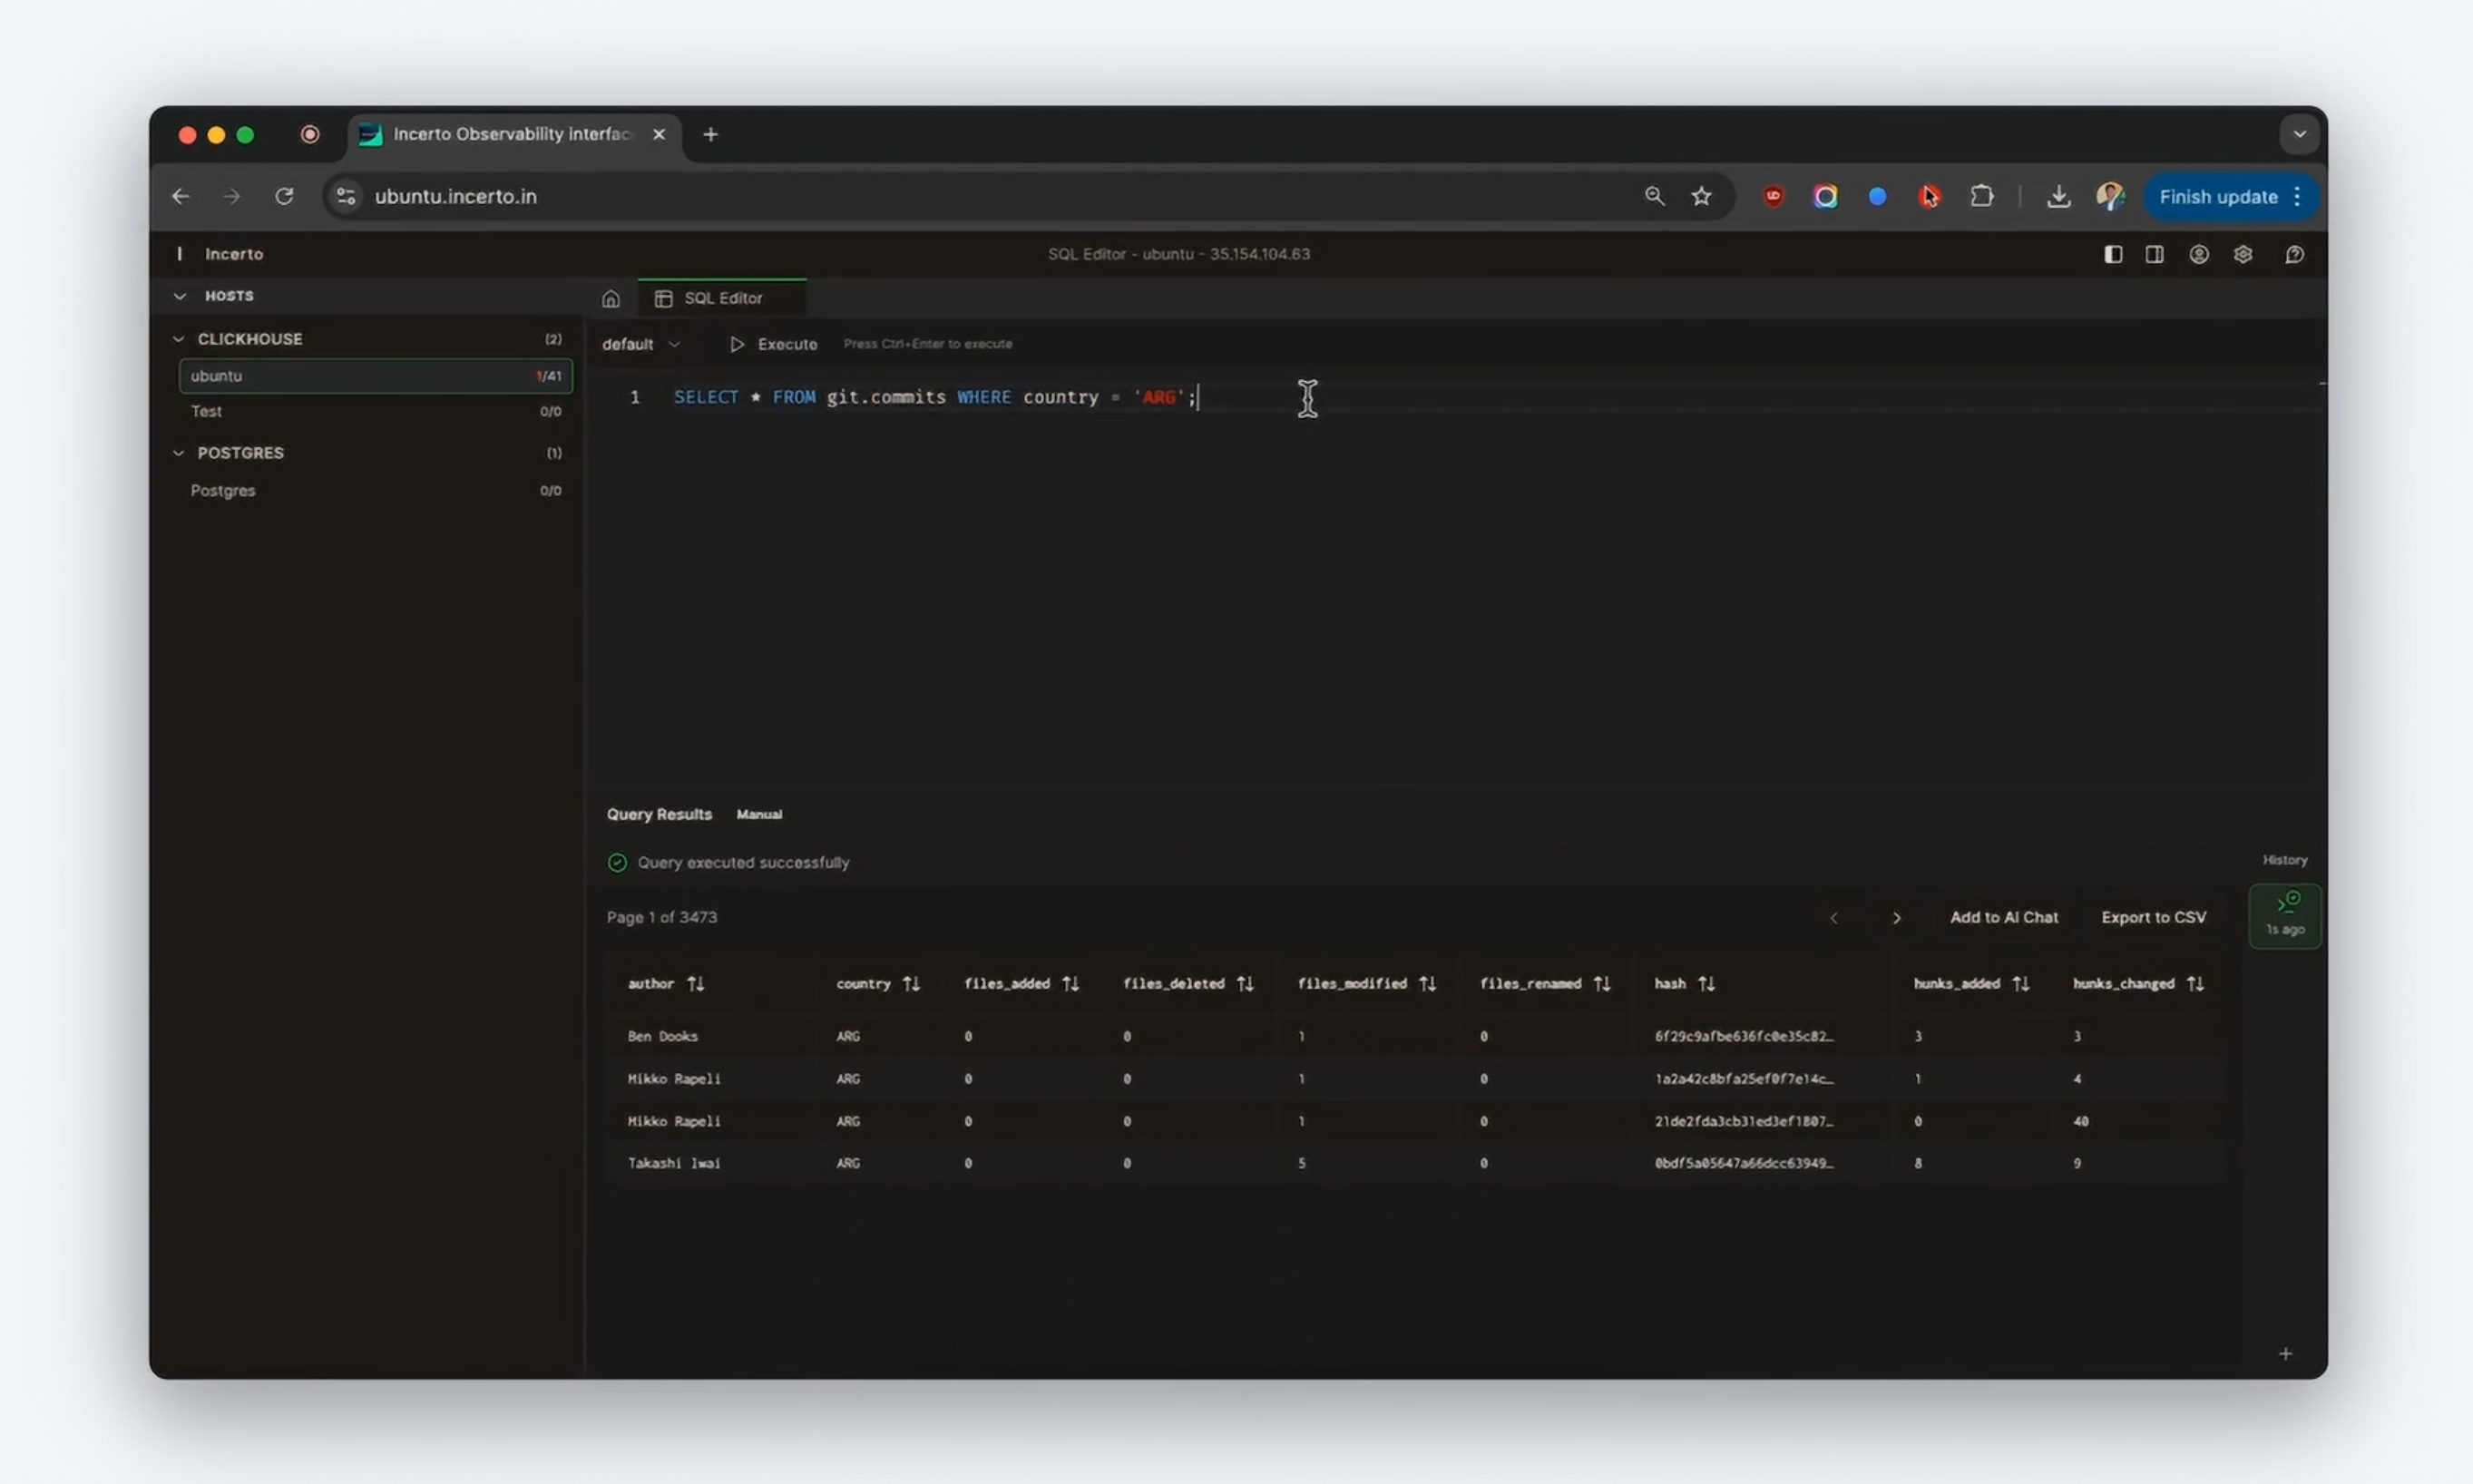Open the default database dropdown

pos(641,344)
